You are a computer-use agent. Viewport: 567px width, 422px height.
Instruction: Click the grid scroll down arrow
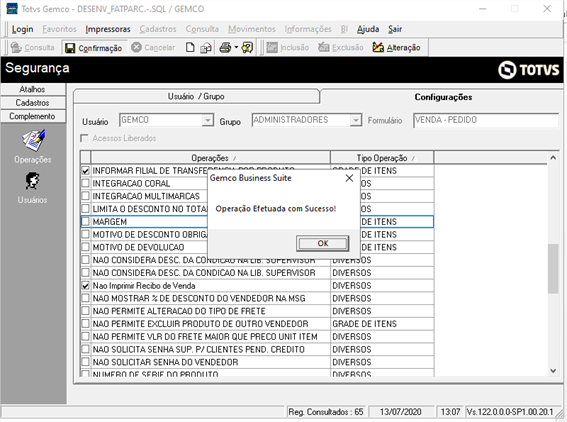click(553, 371)
